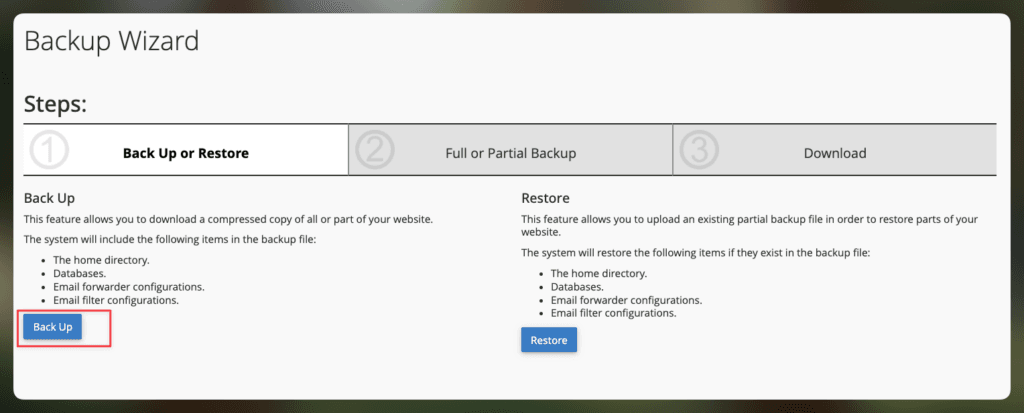The image size is (1024, 413).
Task: Switch to the "Full or Partial Backup" step
Action: pos(510,153)
